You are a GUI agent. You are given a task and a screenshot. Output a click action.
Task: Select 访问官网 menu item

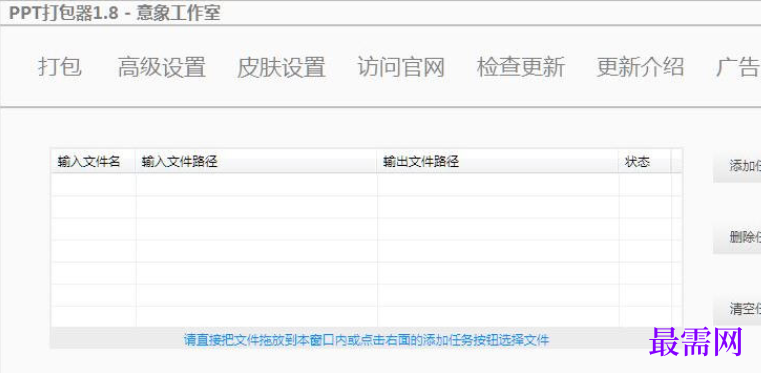[401, 67]
